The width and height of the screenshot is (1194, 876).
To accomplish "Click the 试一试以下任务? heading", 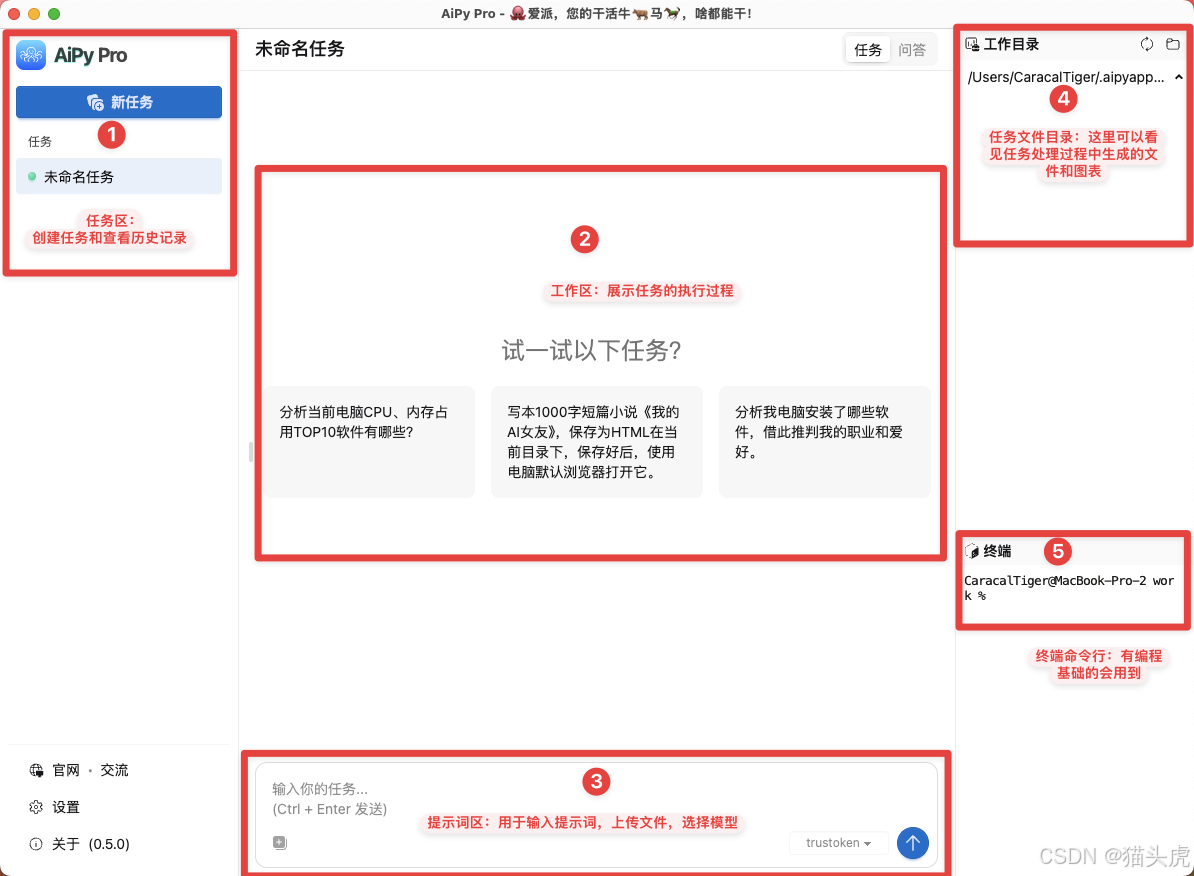I will tap(591, 350).
